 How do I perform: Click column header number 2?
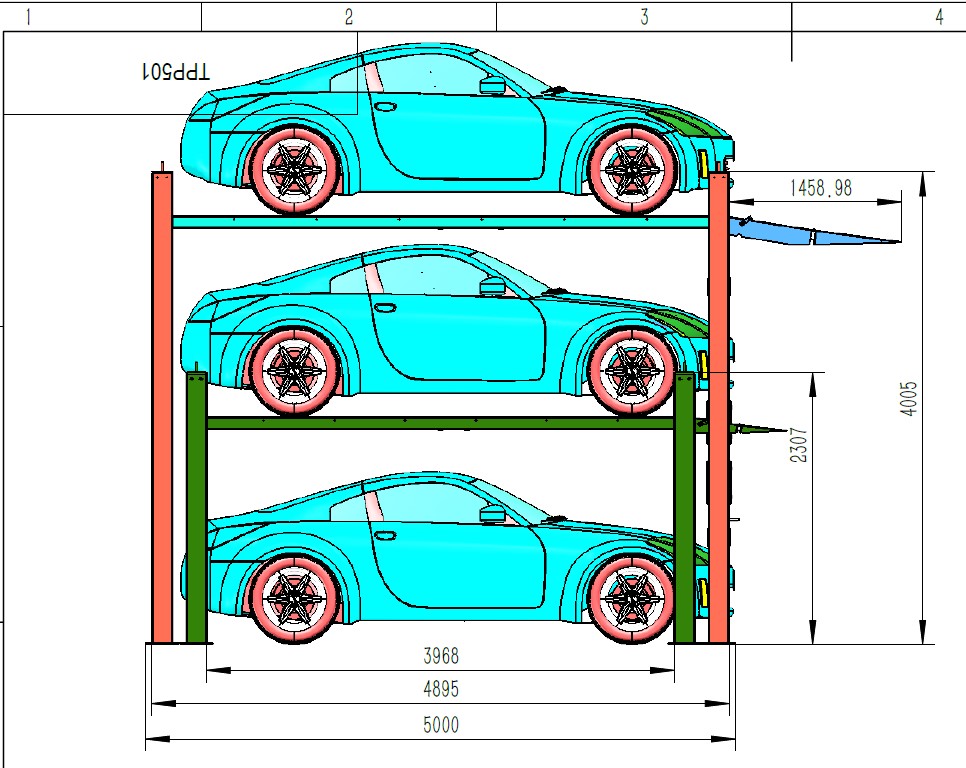click(349, 17)
